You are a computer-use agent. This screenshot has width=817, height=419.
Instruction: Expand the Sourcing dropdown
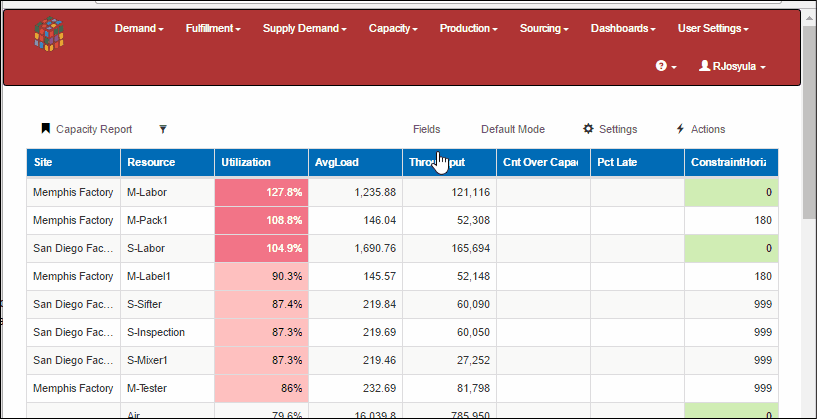point(544,29)
